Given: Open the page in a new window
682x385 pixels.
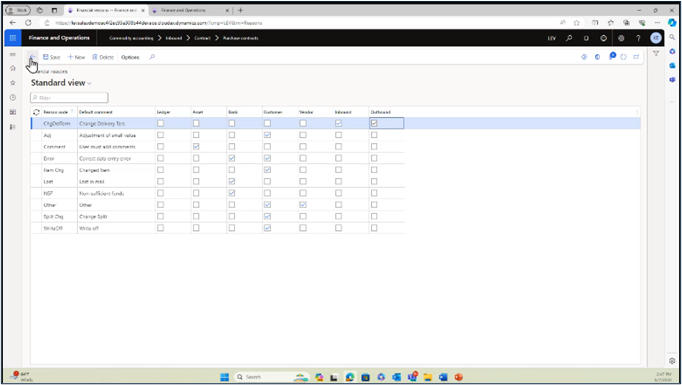Looking at the screenshot, I should 636,57.
